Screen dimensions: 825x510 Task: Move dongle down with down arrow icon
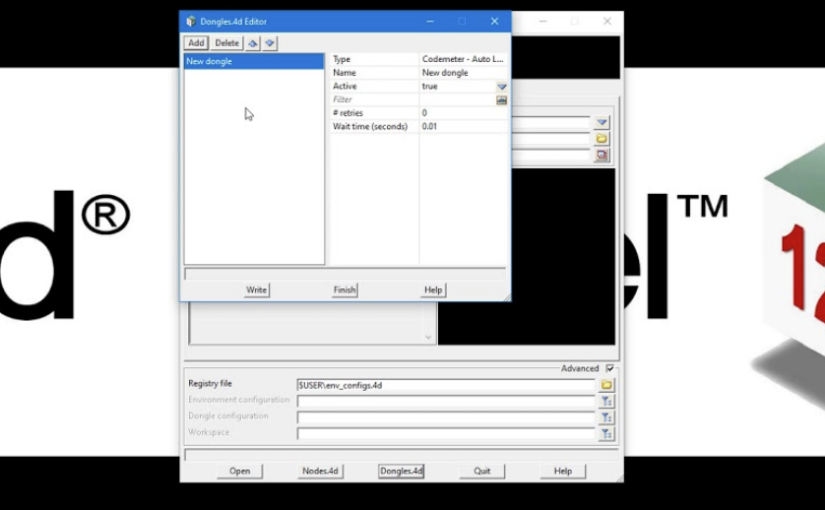click(270, 43)
